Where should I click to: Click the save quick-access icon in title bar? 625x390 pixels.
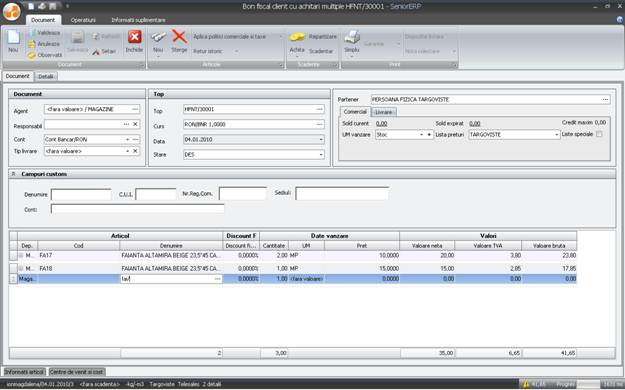[52, 6]
